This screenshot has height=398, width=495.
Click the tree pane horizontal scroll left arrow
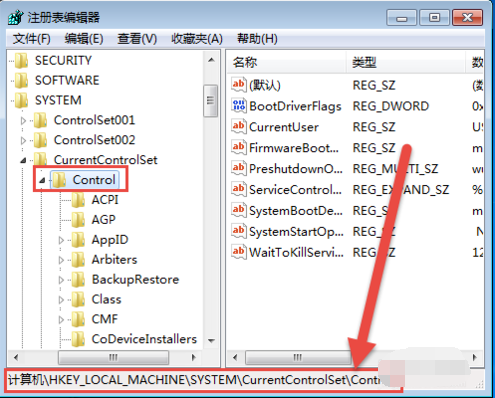tap(16, 358)
